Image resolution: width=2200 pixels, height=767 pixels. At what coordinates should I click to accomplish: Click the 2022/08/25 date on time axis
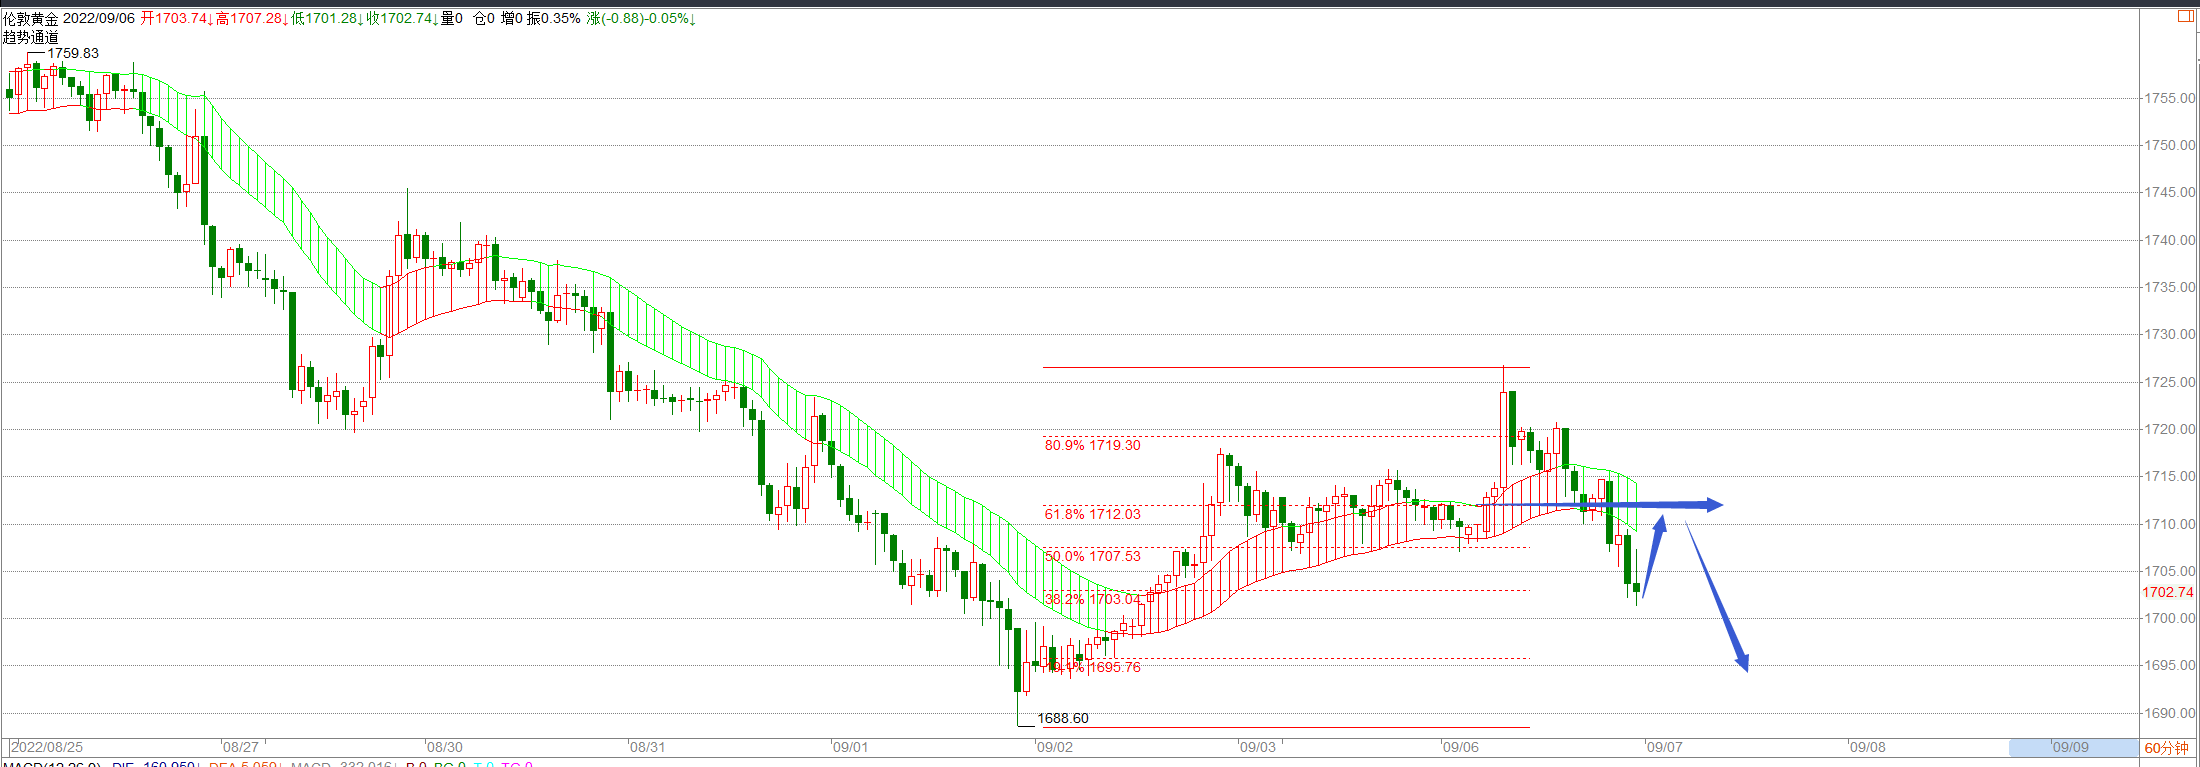47,747
